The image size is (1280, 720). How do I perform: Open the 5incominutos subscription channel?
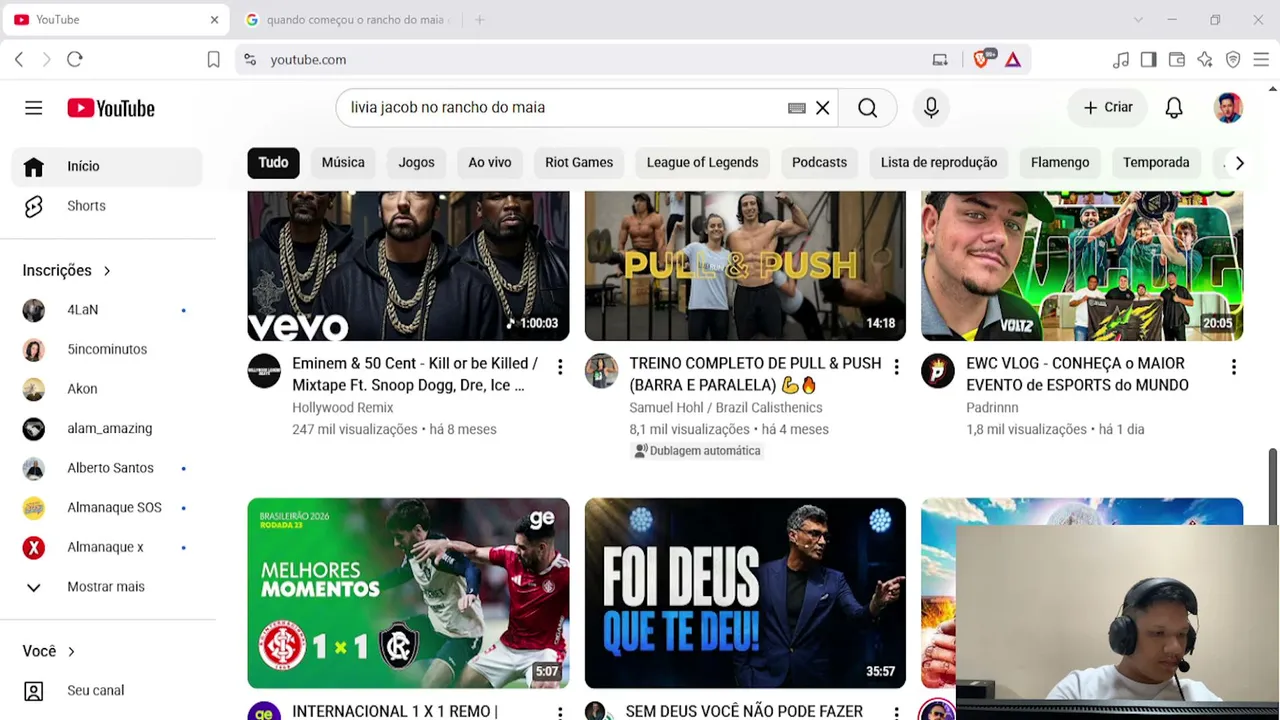click(x=107, y=350)
